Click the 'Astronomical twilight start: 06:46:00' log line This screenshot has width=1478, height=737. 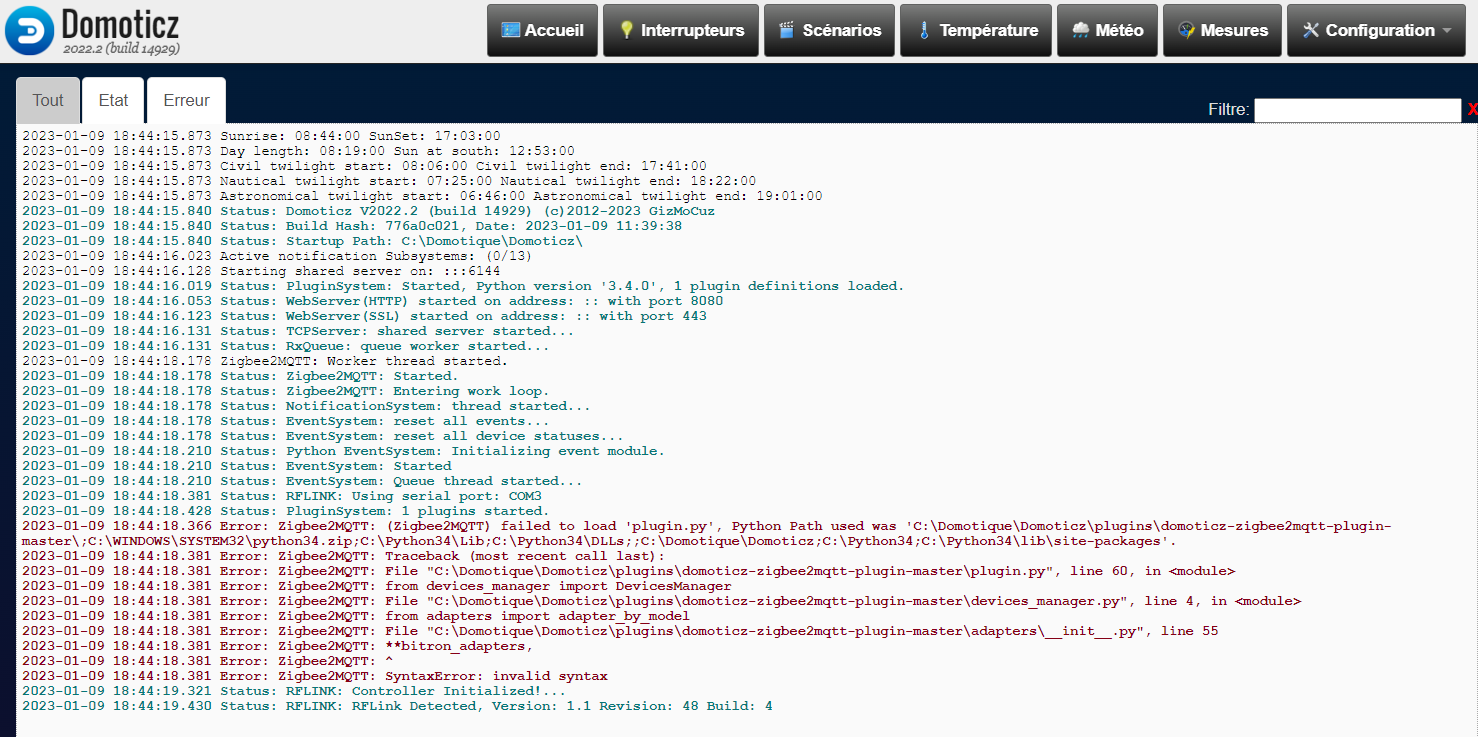422,196
